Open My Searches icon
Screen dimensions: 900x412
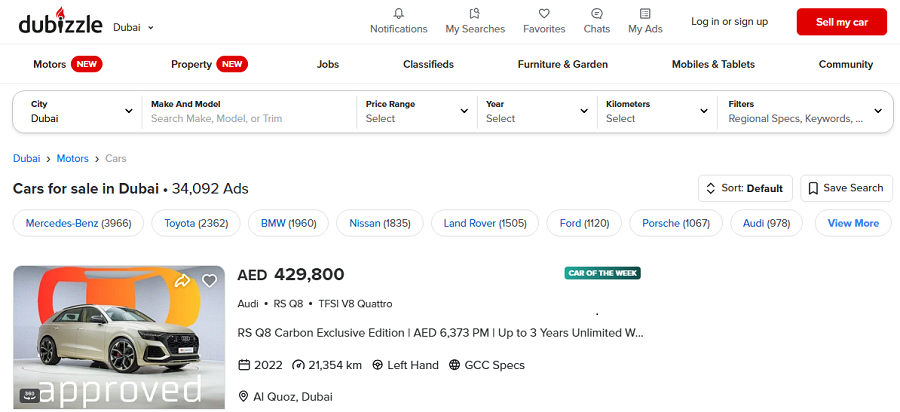[475, 14]
